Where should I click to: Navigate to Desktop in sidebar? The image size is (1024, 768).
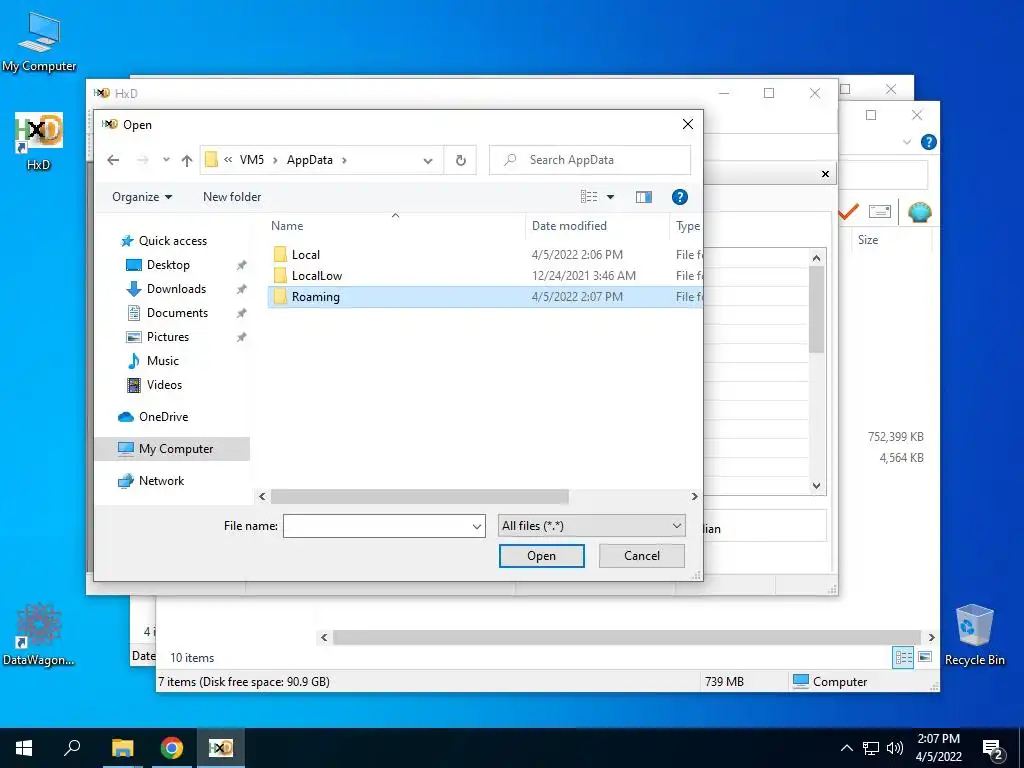tap(168, 264)
